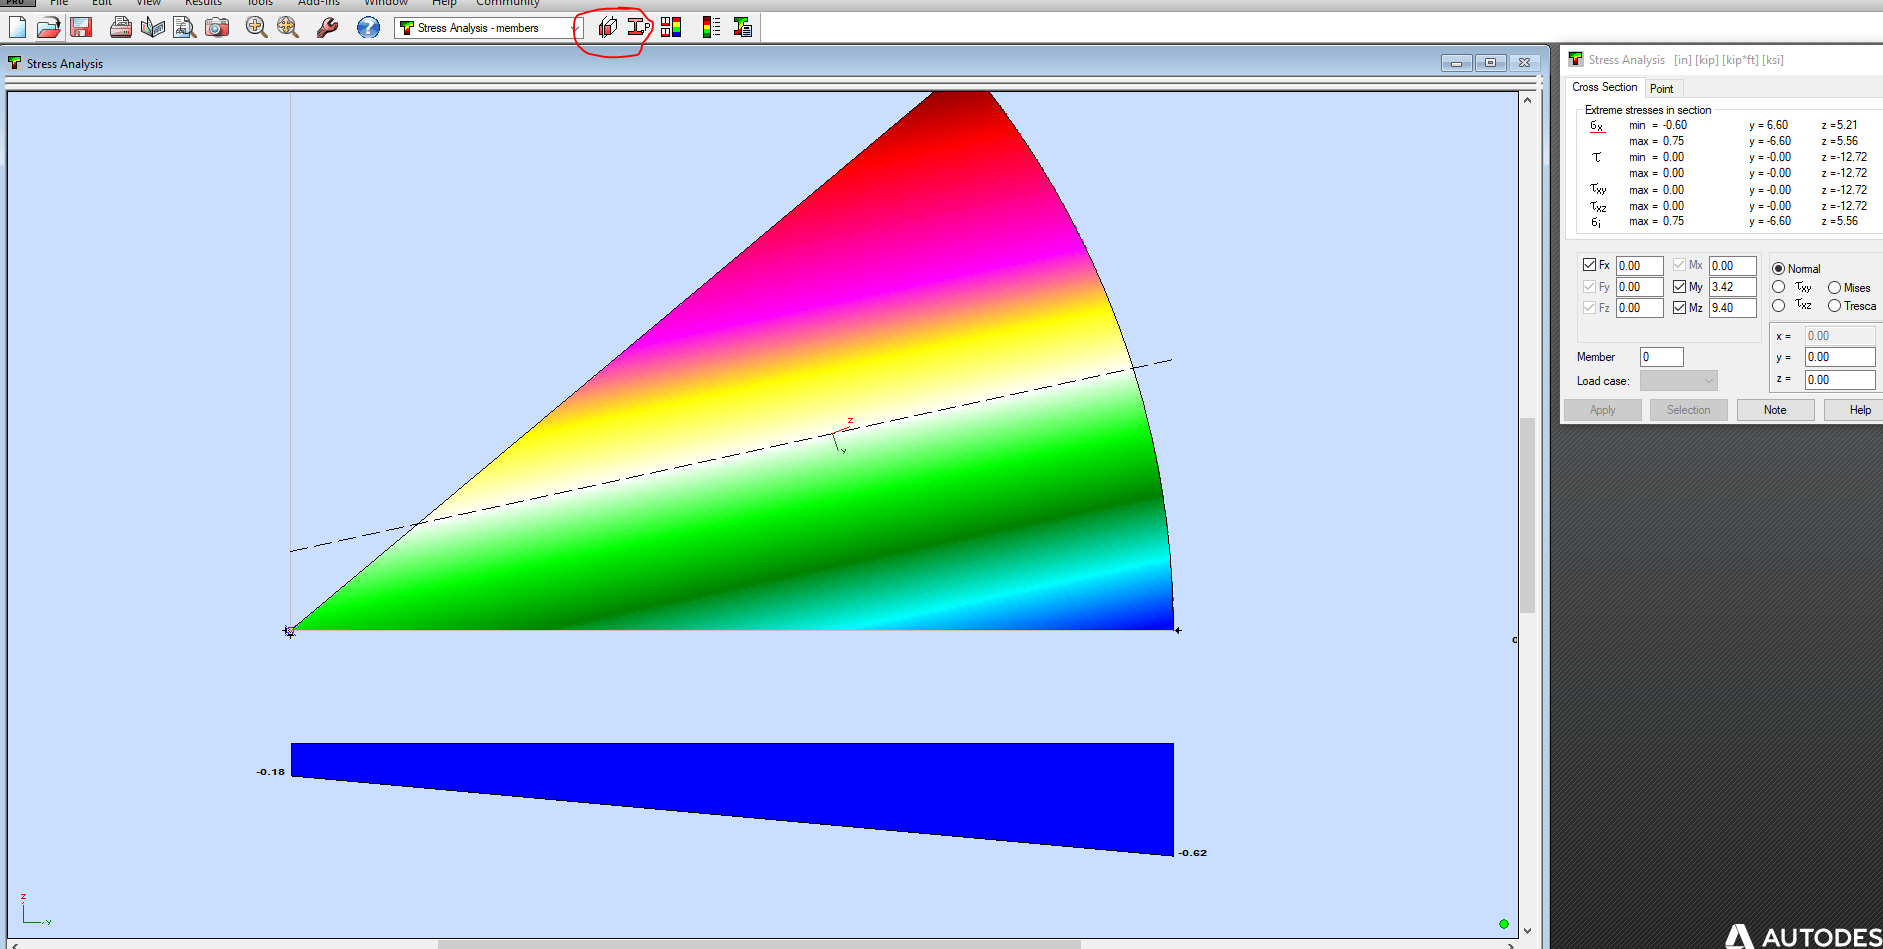
Task: Enable the Mises stress radio button
Action: (1834, 287)
